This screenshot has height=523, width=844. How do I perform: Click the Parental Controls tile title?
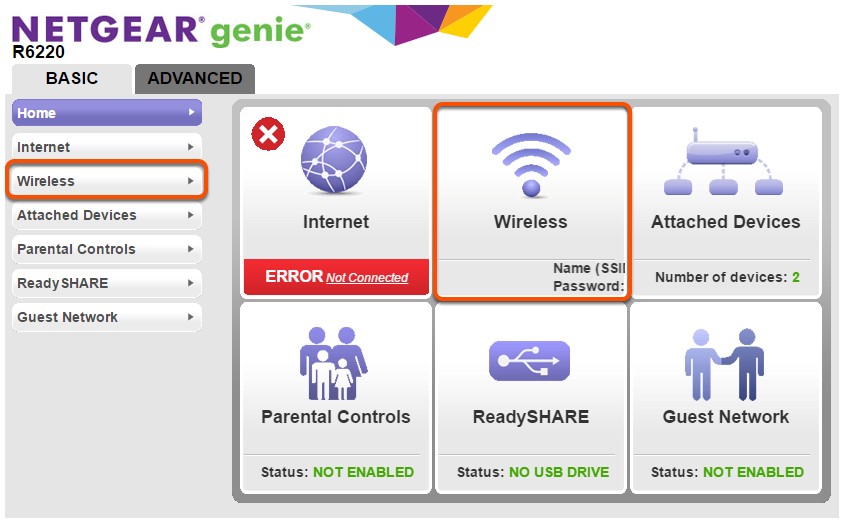[336, 417]
